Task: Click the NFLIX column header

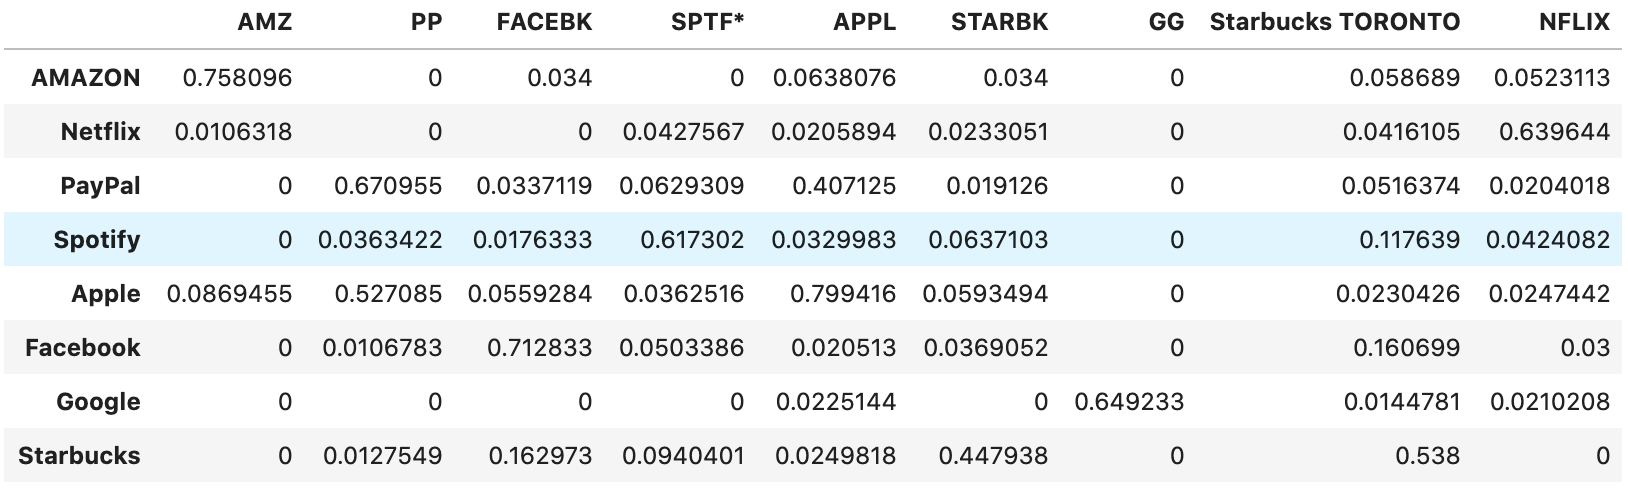Action: point(1575,22)
